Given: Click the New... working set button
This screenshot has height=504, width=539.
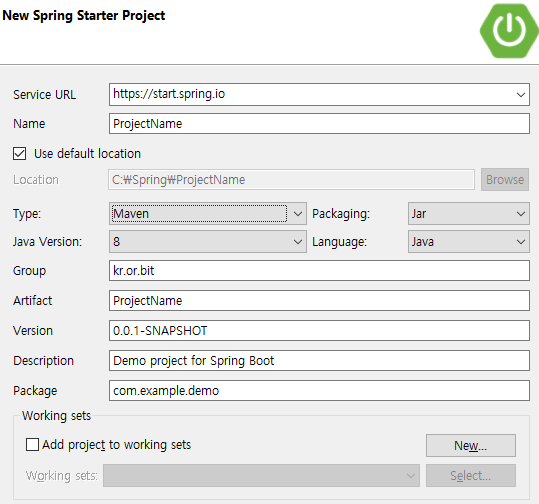Looking at the screenshot, I should [x=471, y=446].
